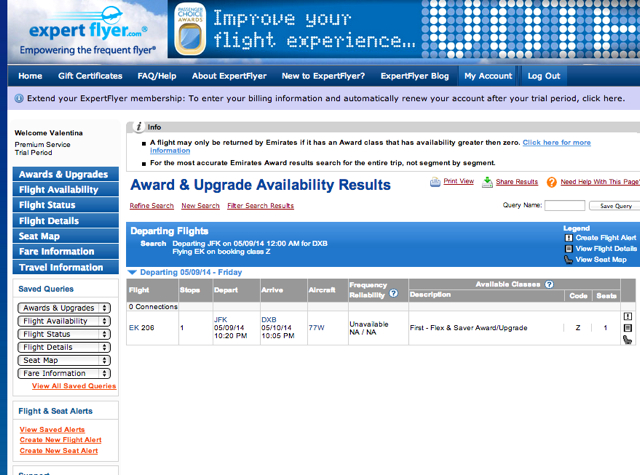Click the Create Flight Alert icon for EK 206
Image resolution: width=640 pixels, height=475 pixels.
628,316
